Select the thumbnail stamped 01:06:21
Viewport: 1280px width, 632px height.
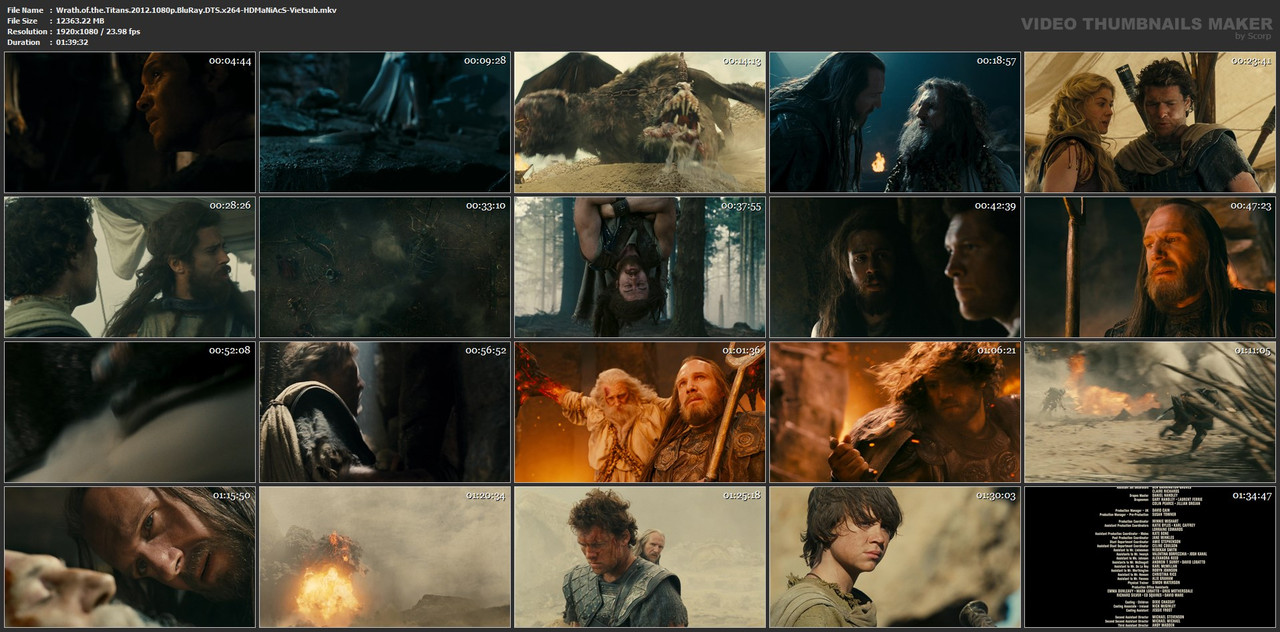pos(895,412)
